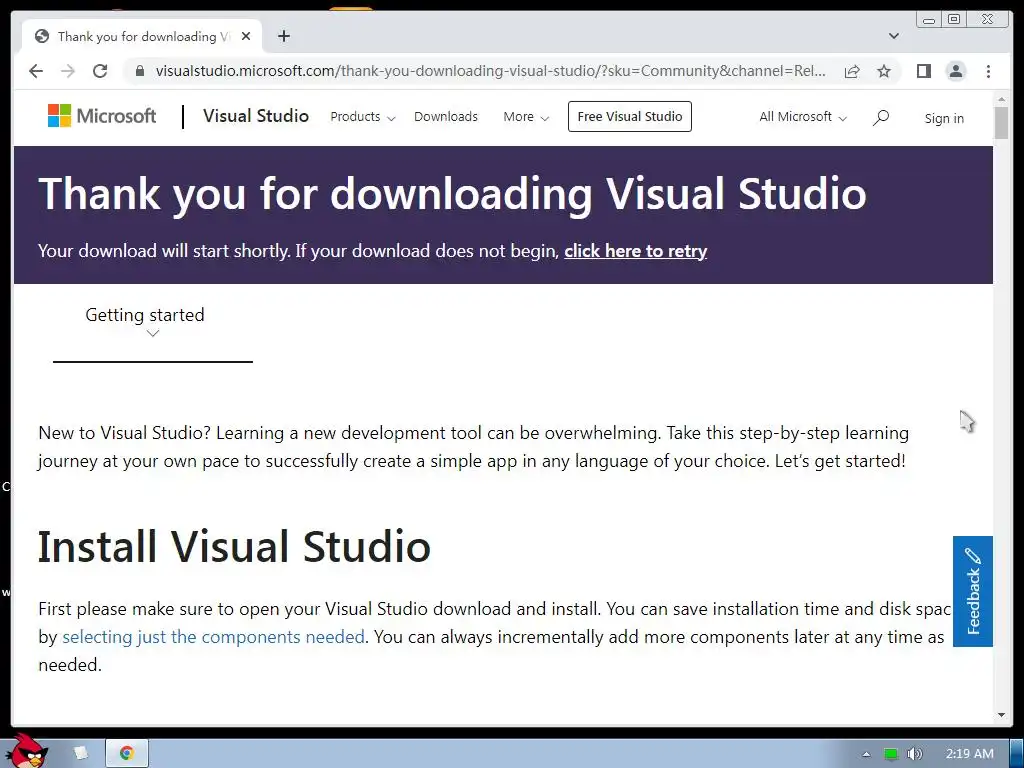Click the scrollbar up arrow
This screenshot has width=1024, height=768.
tap(1001, 99)
